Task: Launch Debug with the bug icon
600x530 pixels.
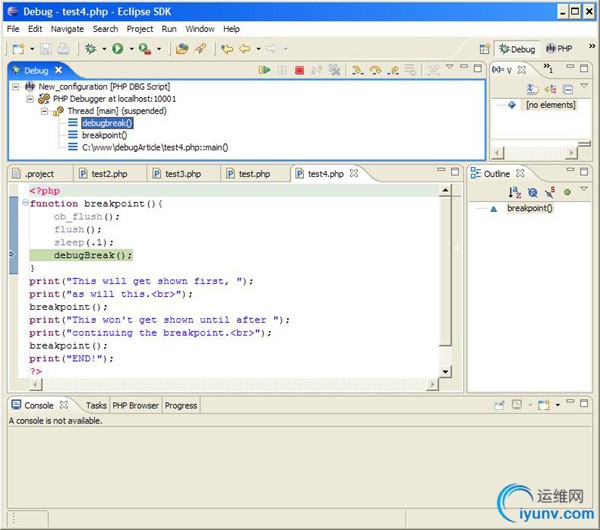Action: (91, 49)
